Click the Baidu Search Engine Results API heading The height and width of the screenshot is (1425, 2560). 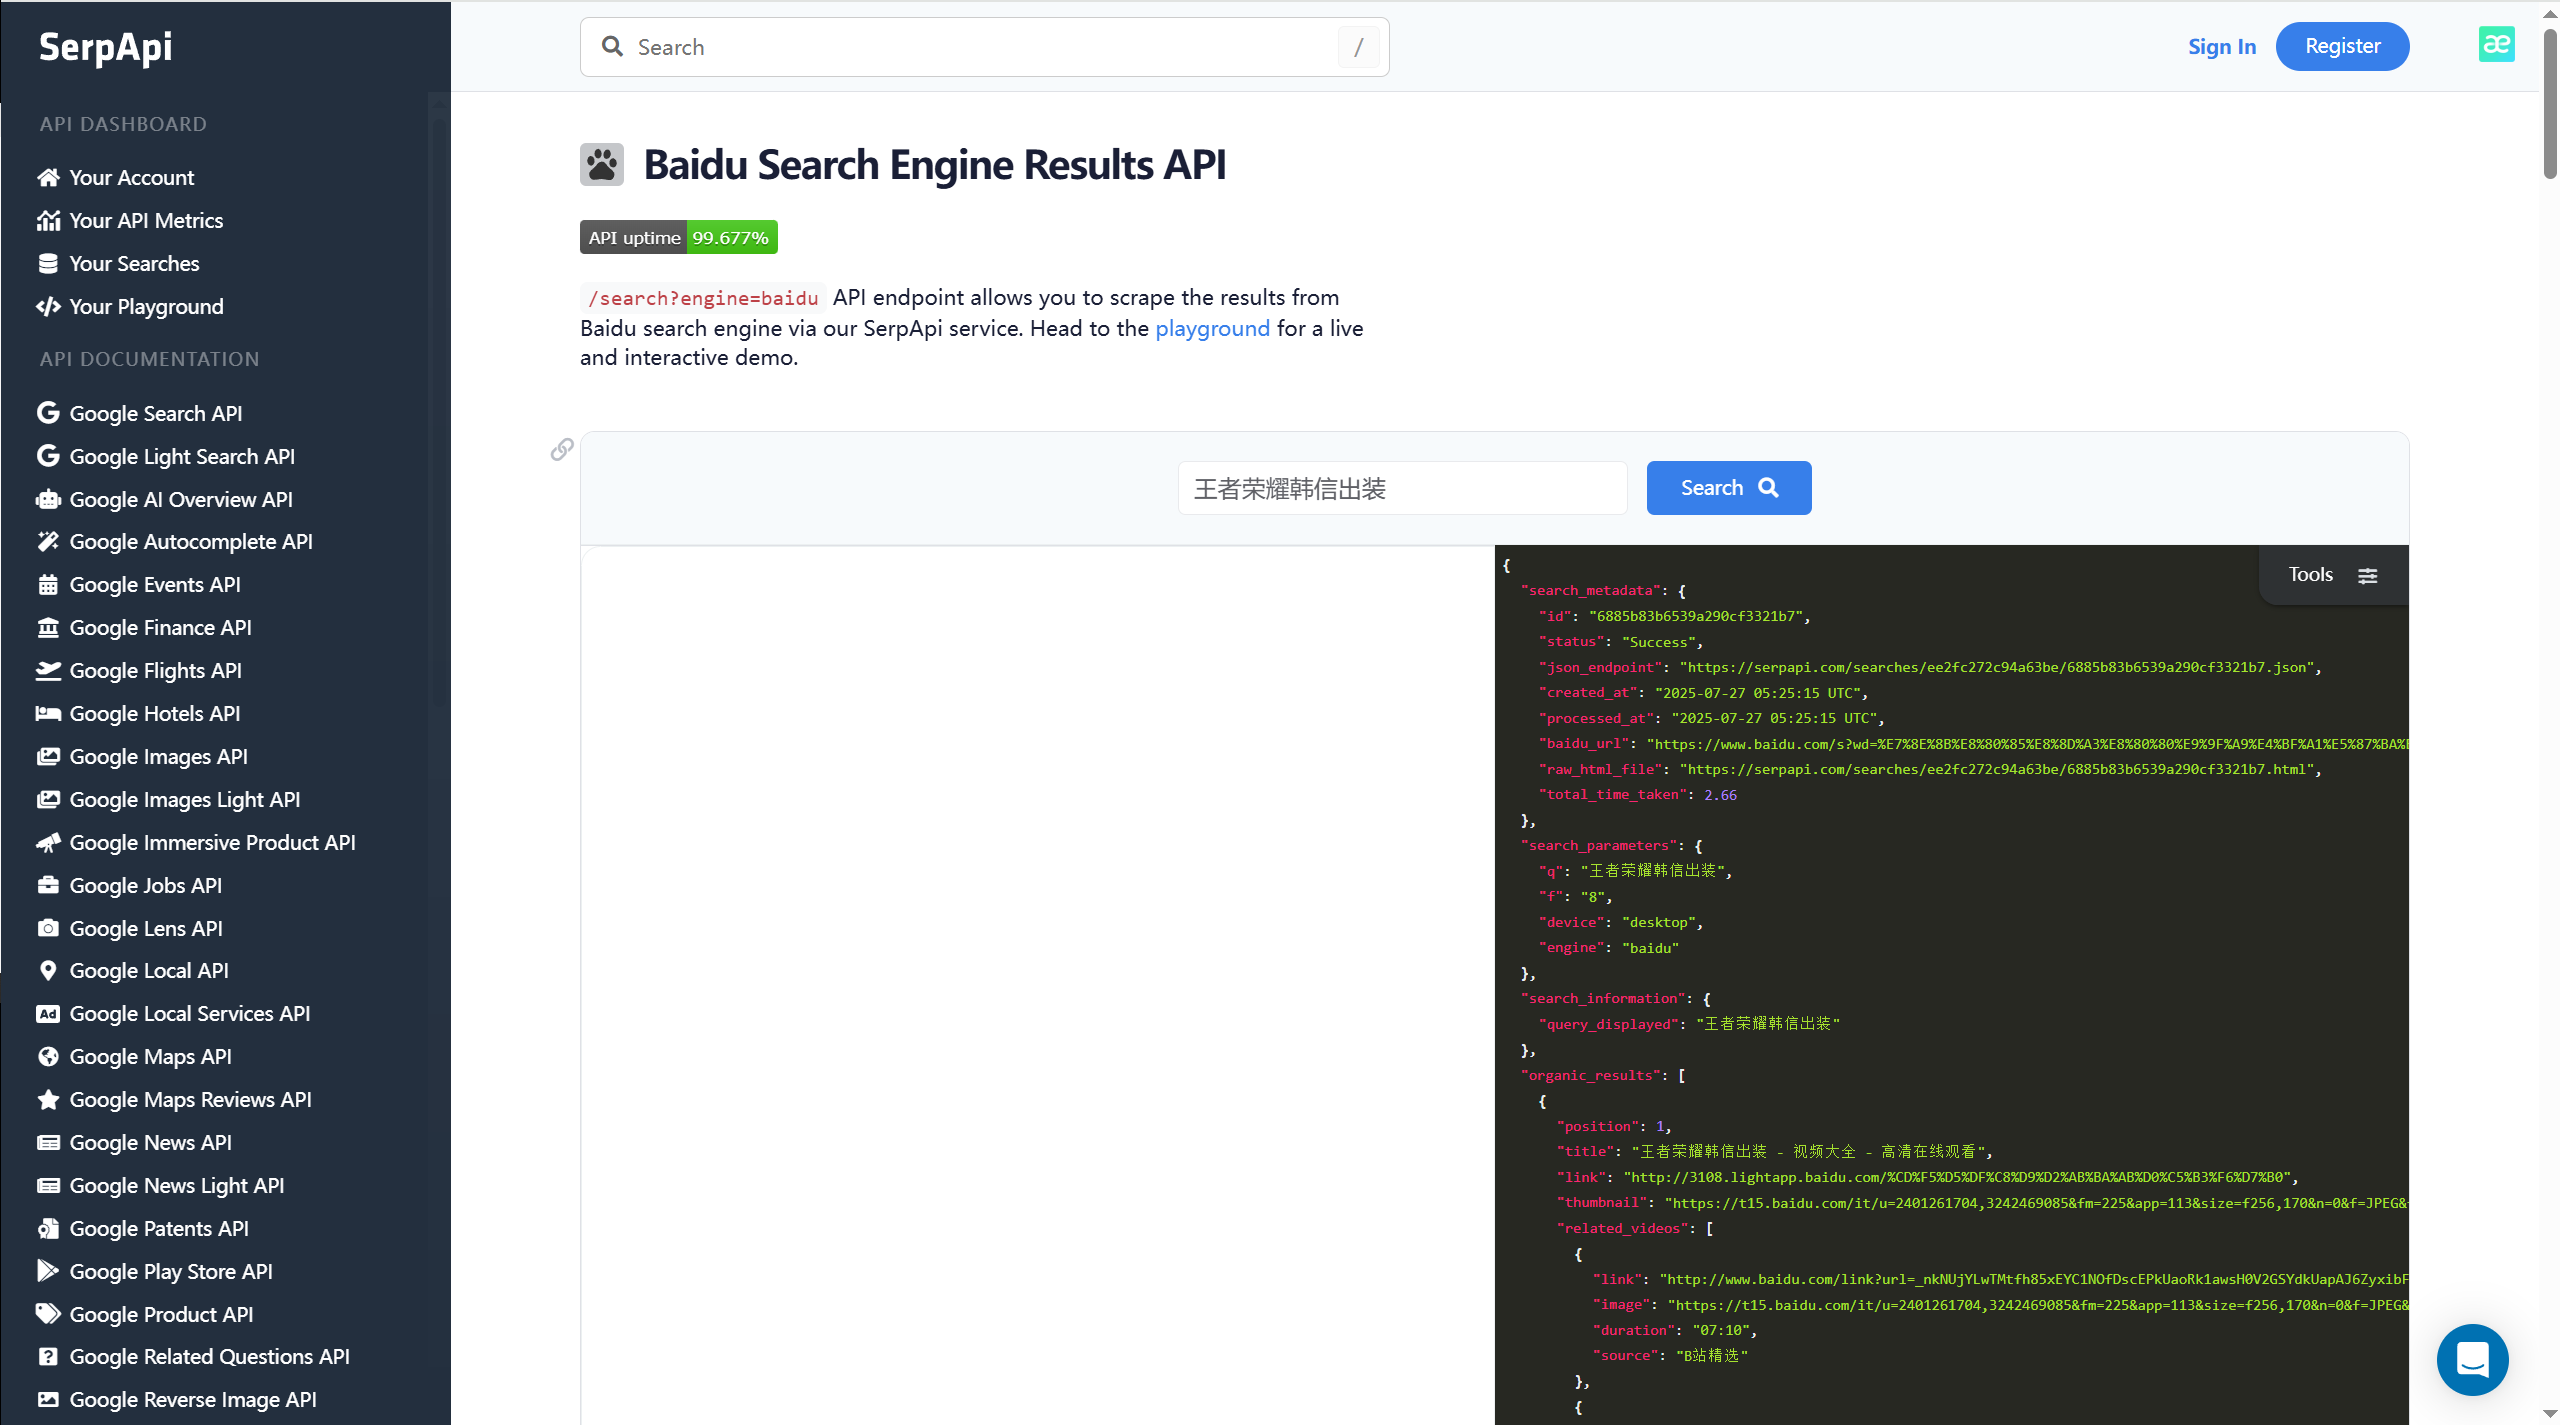[x=934, y=165]
